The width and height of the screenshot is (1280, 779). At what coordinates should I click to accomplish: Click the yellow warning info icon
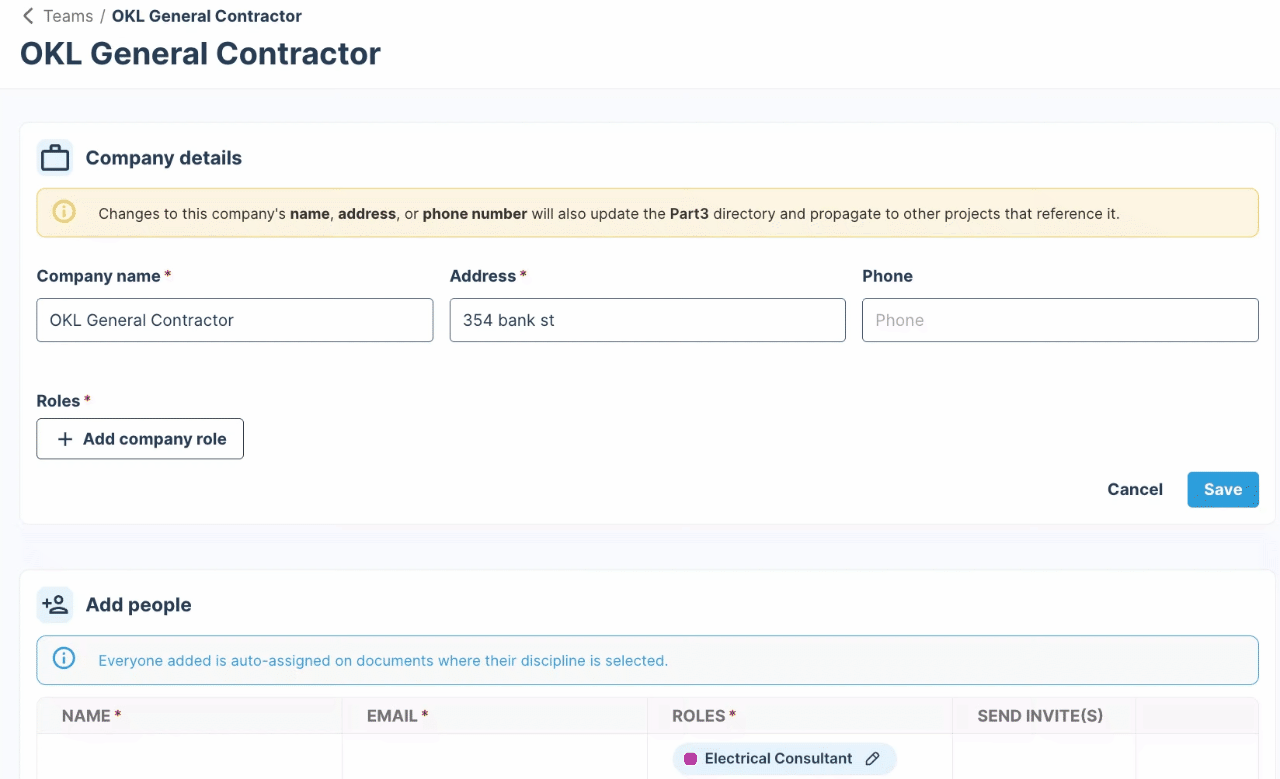64,212
